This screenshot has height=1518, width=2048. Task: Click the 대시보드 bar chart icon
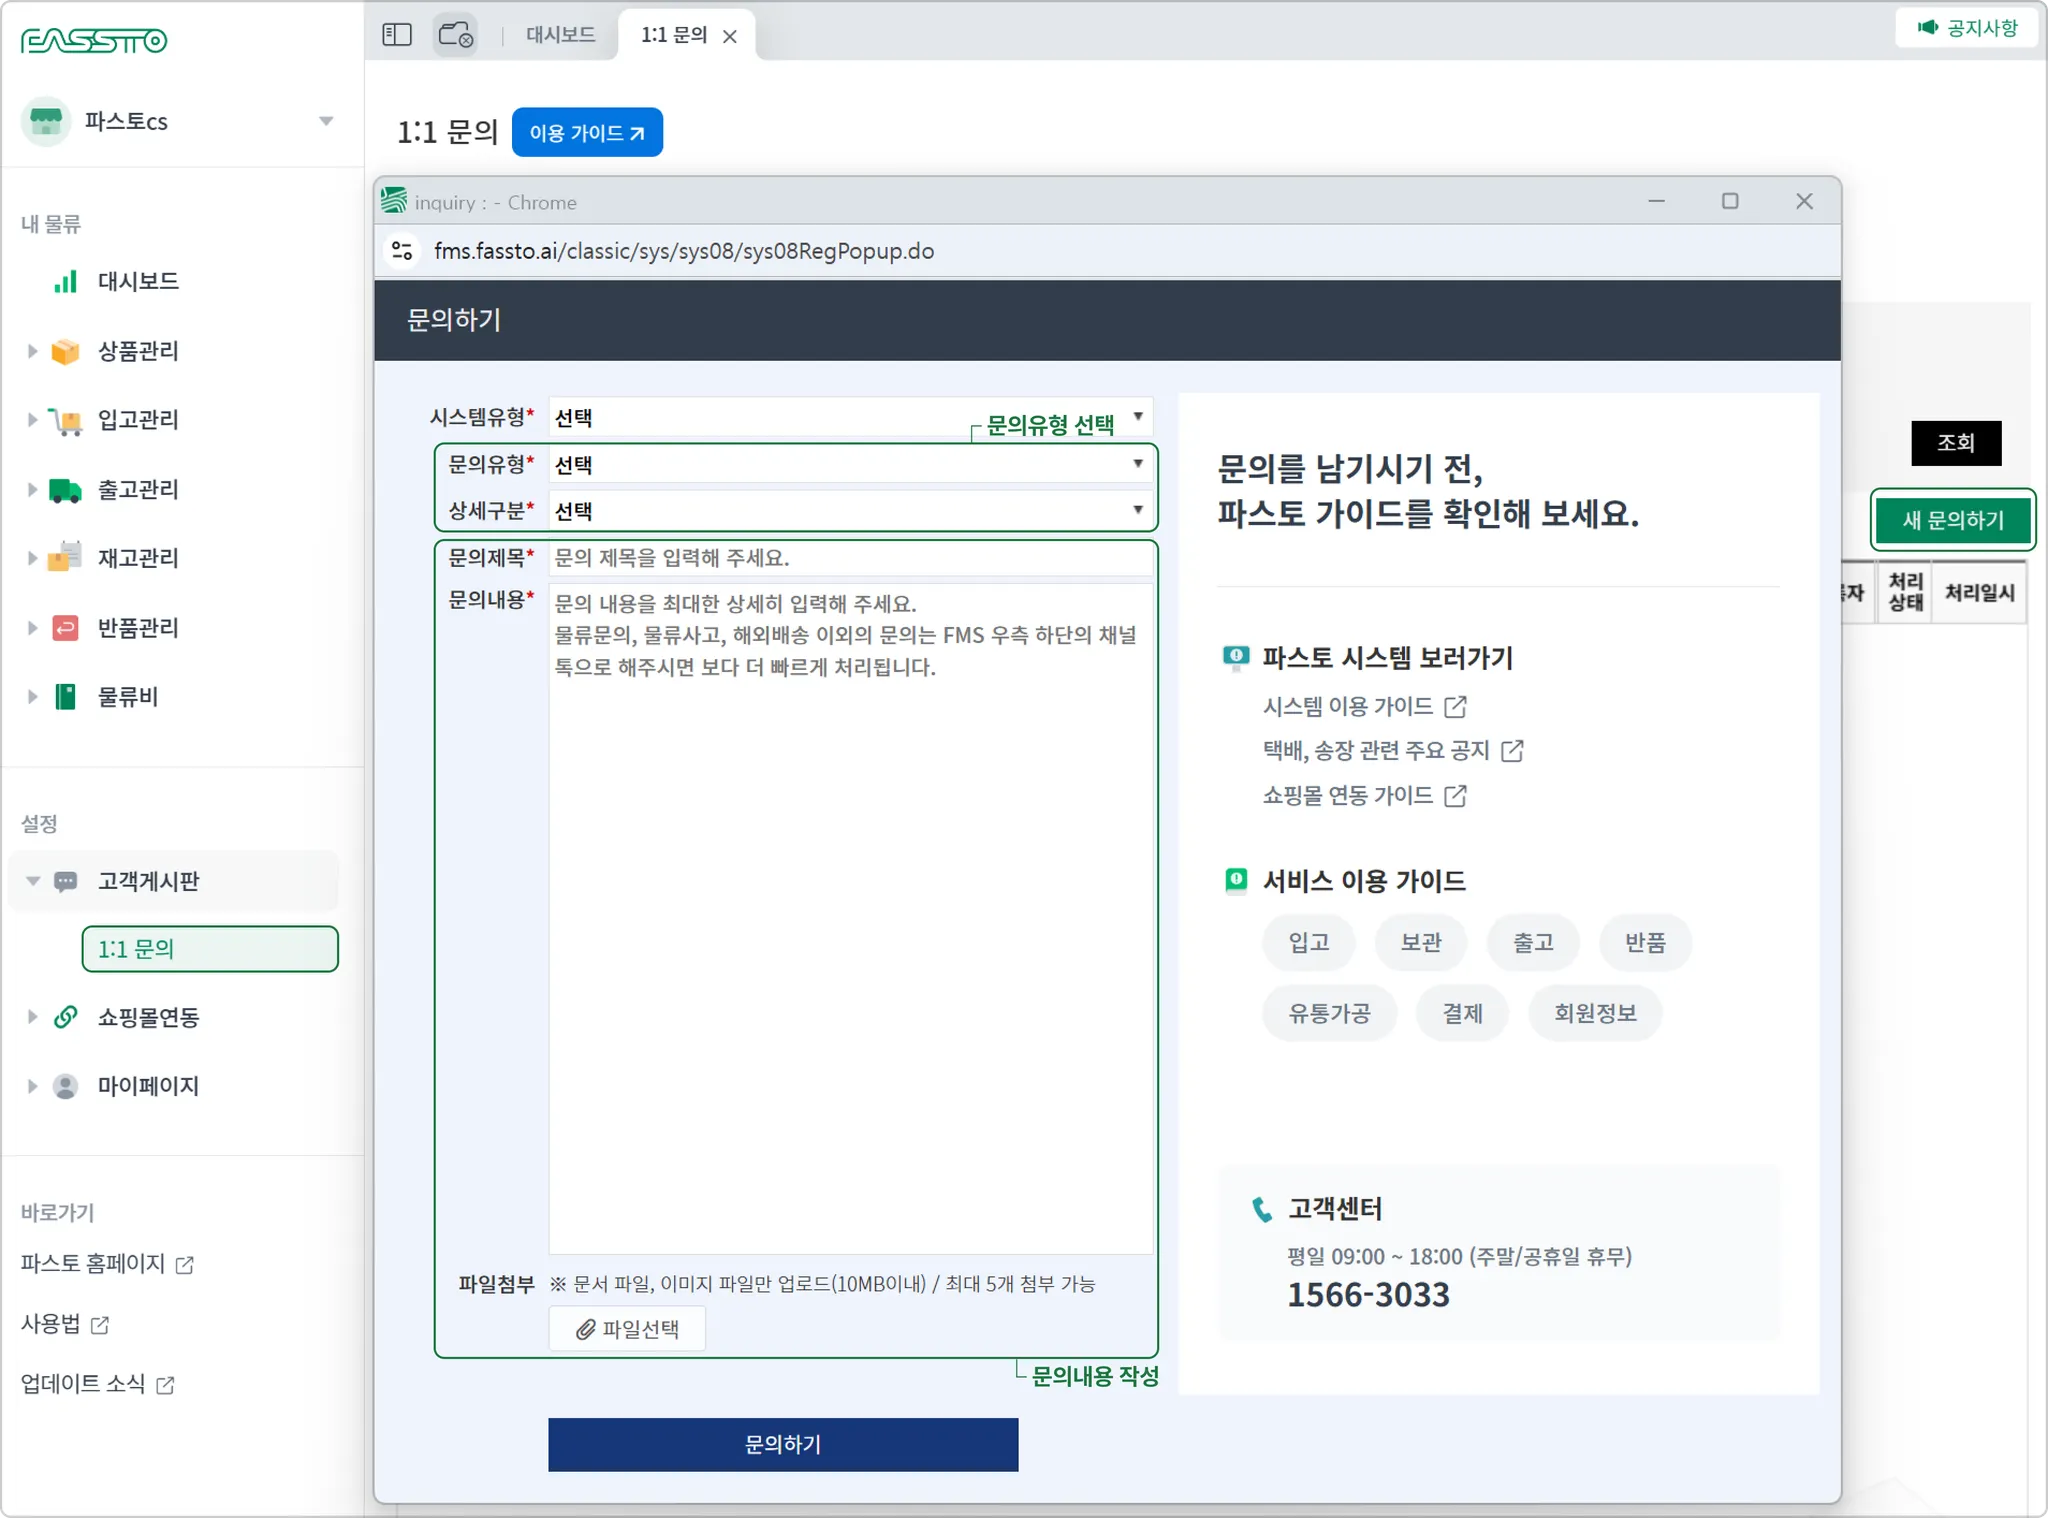65,282
